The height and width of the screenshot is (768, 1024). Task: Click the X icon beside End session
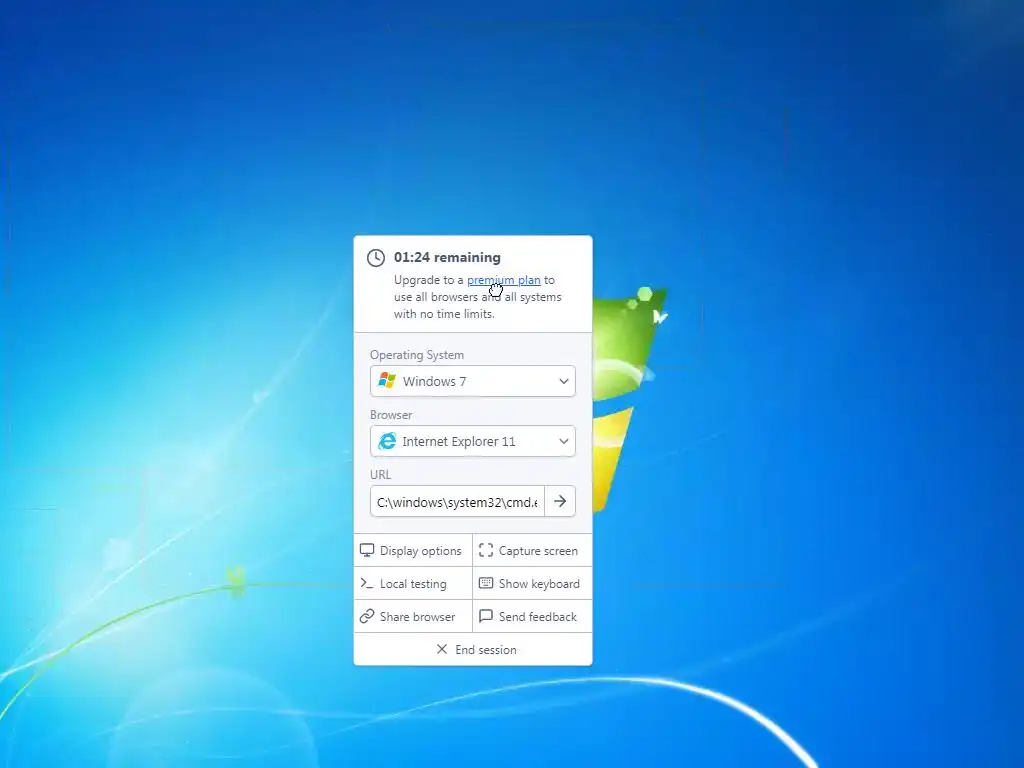(442, 649)
